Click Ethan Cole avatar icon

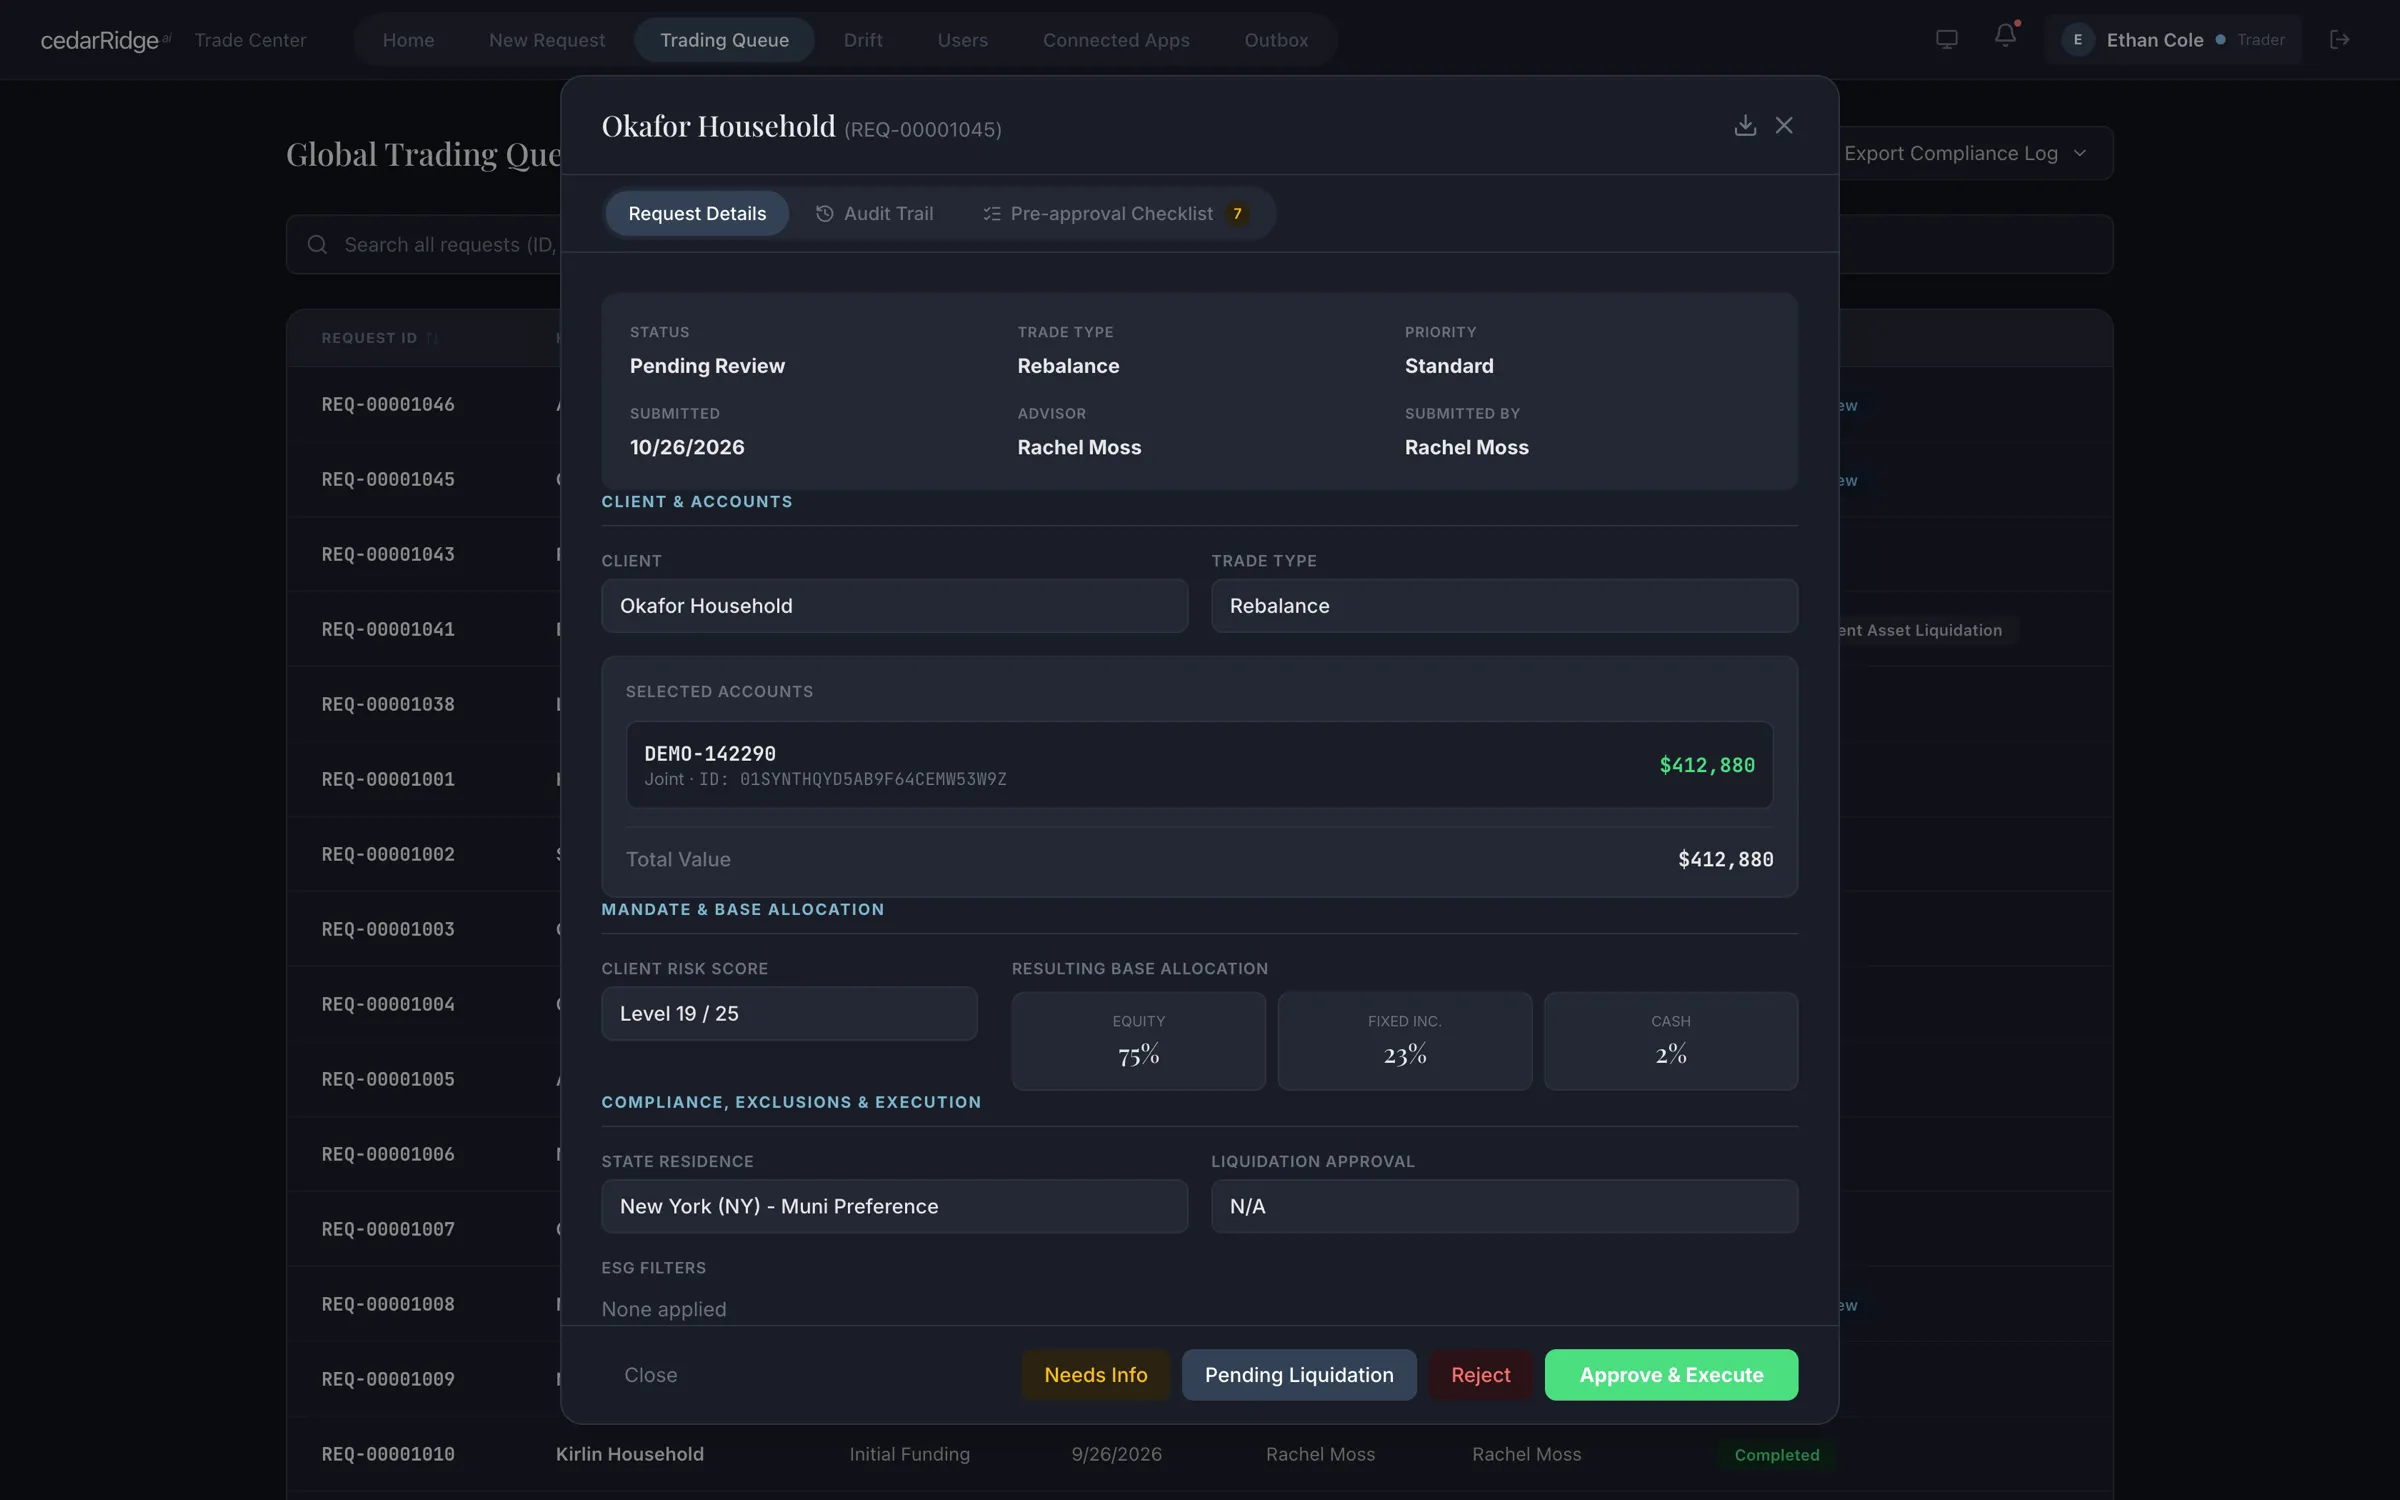(2078, 39)
